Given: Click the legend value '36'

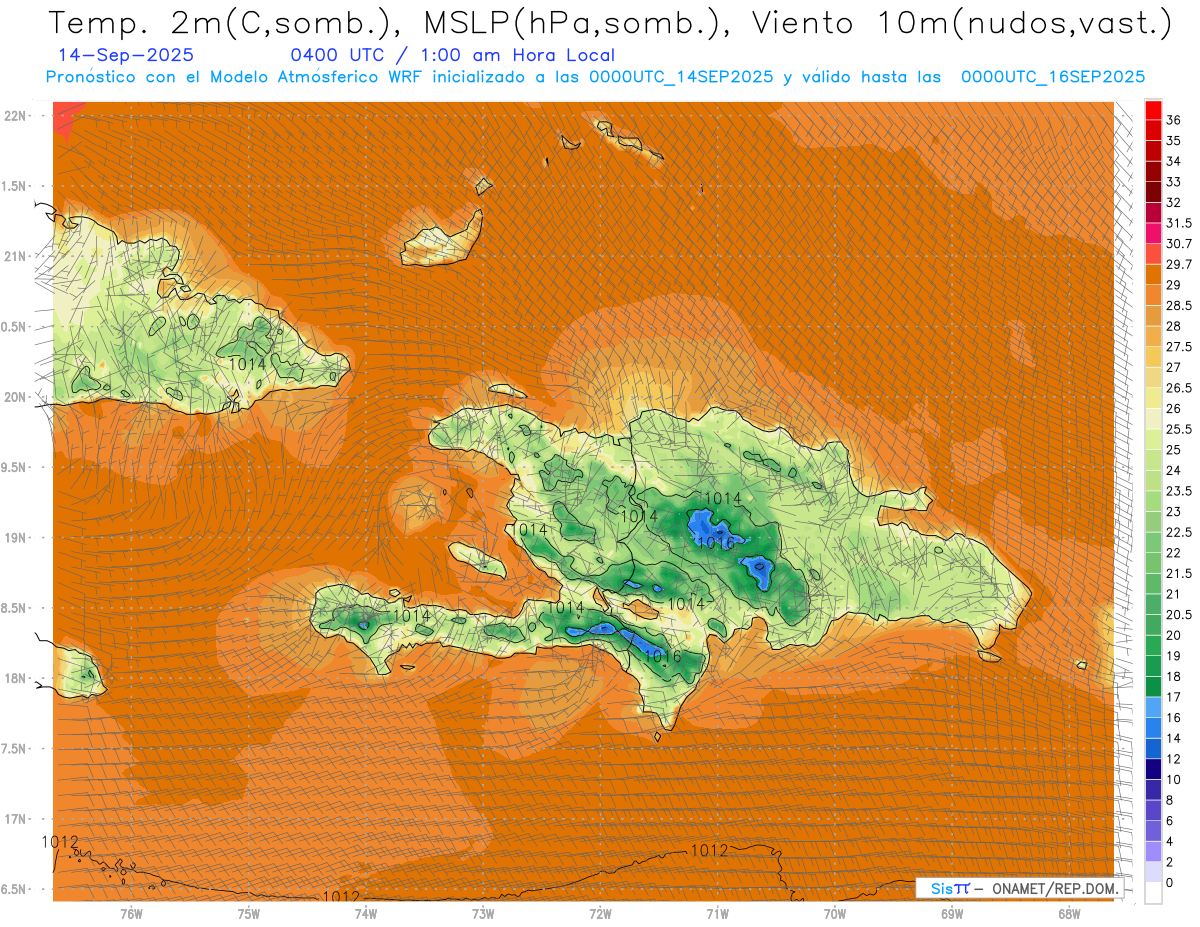Looking at the screenshot, I should (1174, 120).
